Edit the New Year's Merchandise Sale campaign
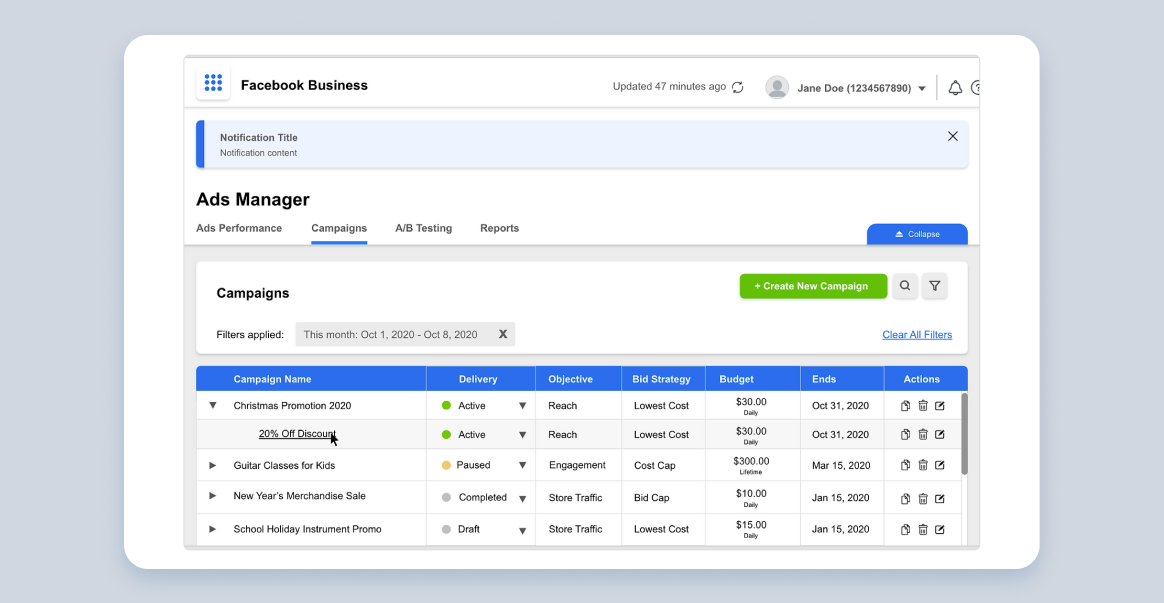This screenshot has width=1164, height=603. click(940, 498)
